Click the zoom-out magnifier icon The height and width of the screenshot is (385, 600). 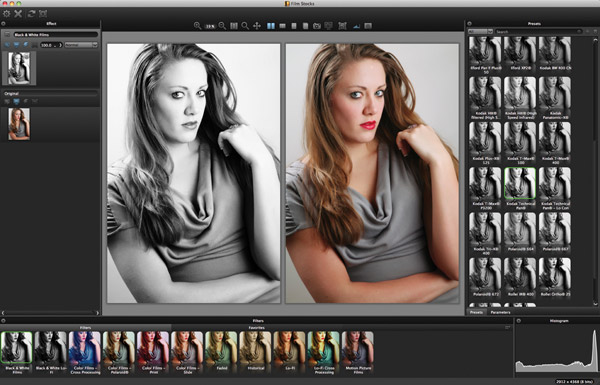click(222, 26)
